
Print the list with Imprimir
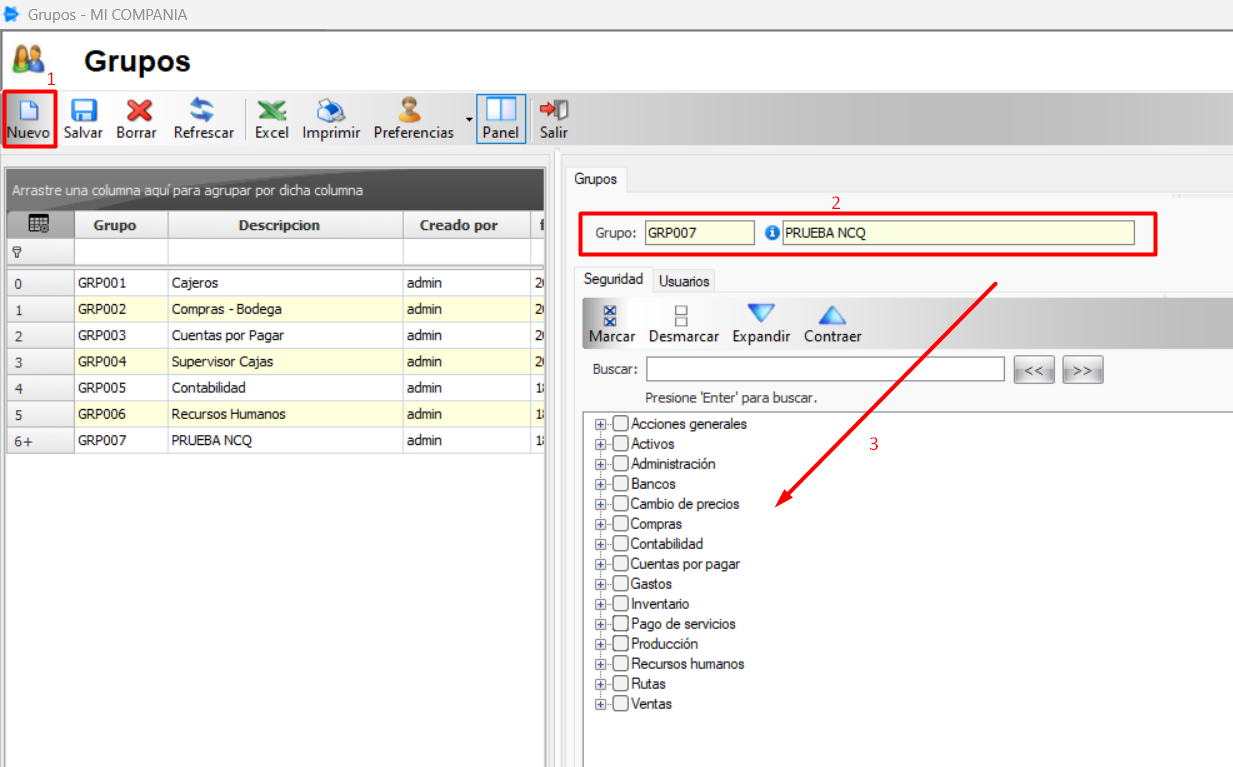[331, 118]
